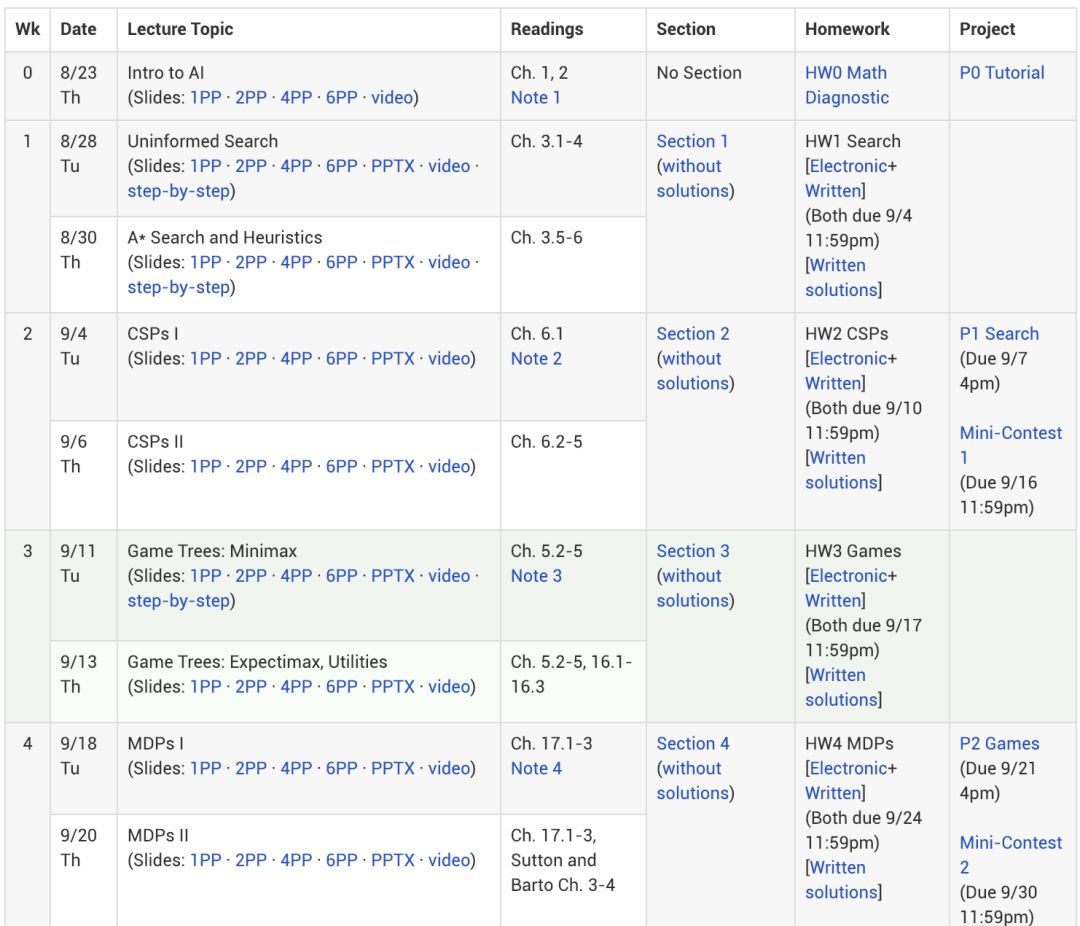Open step-by-step for Uninformed Search
This screenshot has width=1080, height=926.
(x=178, y=191)
